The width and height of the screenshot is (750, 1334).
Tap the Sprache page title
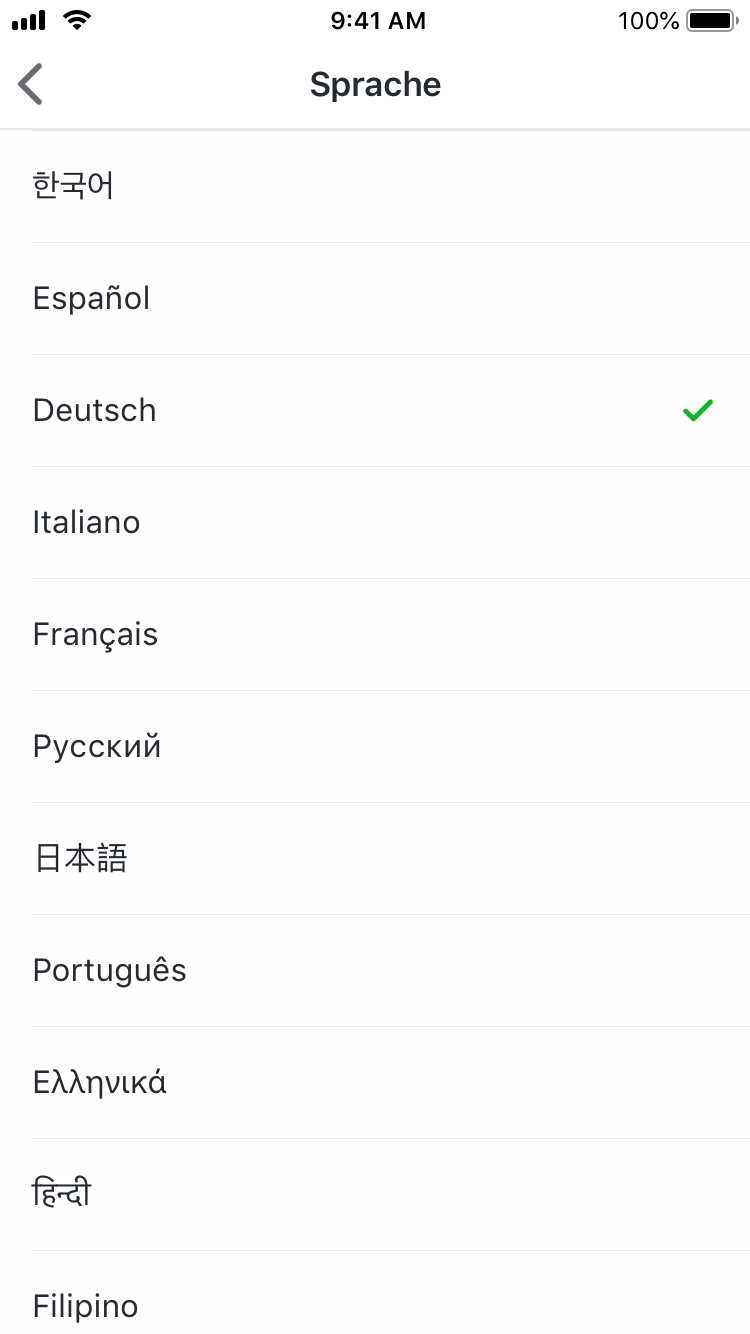(375, 84)
